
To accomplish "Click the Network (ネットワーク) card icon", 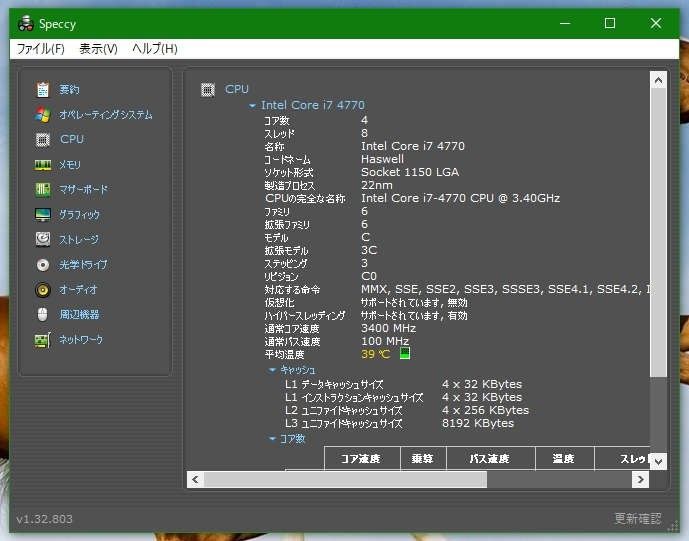I will [43, 340].
